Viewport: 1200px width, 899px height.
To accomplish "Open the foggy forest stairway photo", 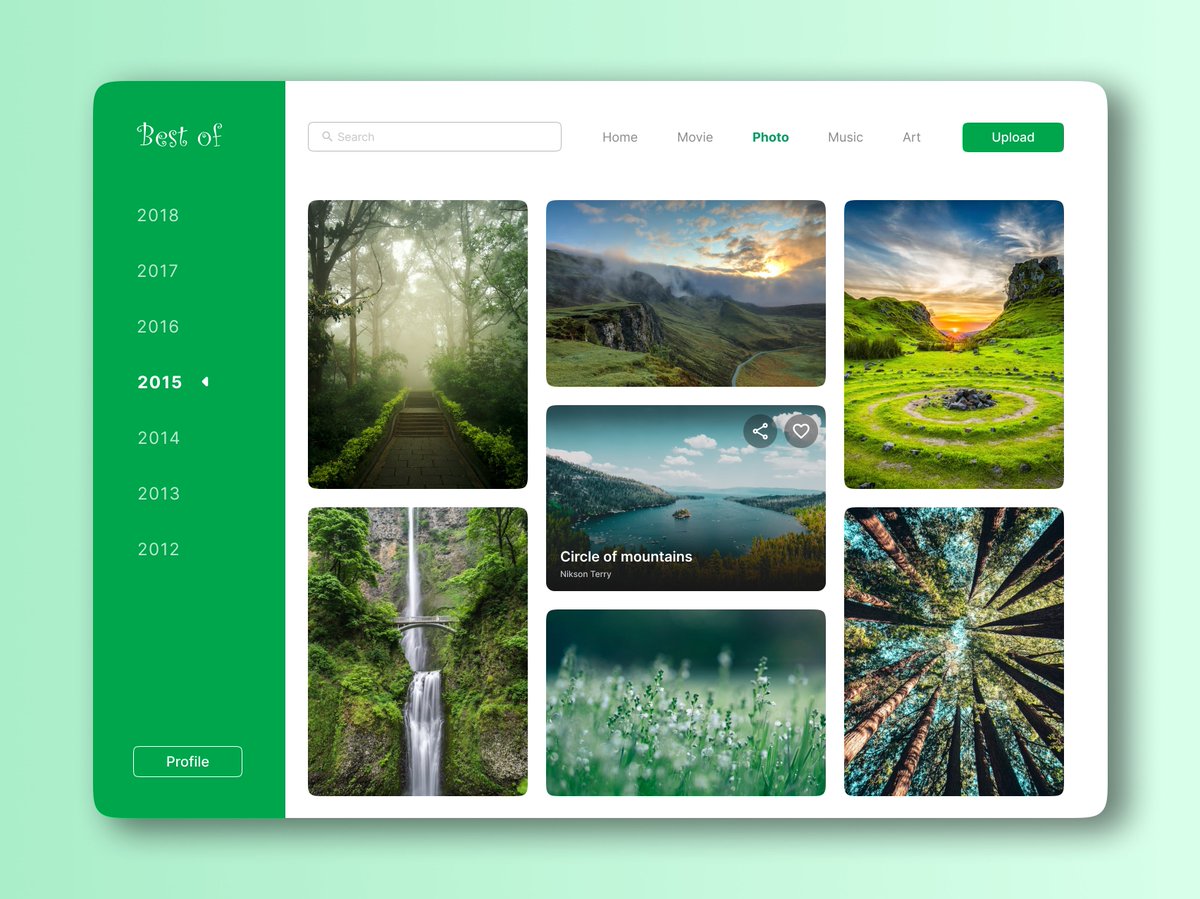I will pos(418,344).
